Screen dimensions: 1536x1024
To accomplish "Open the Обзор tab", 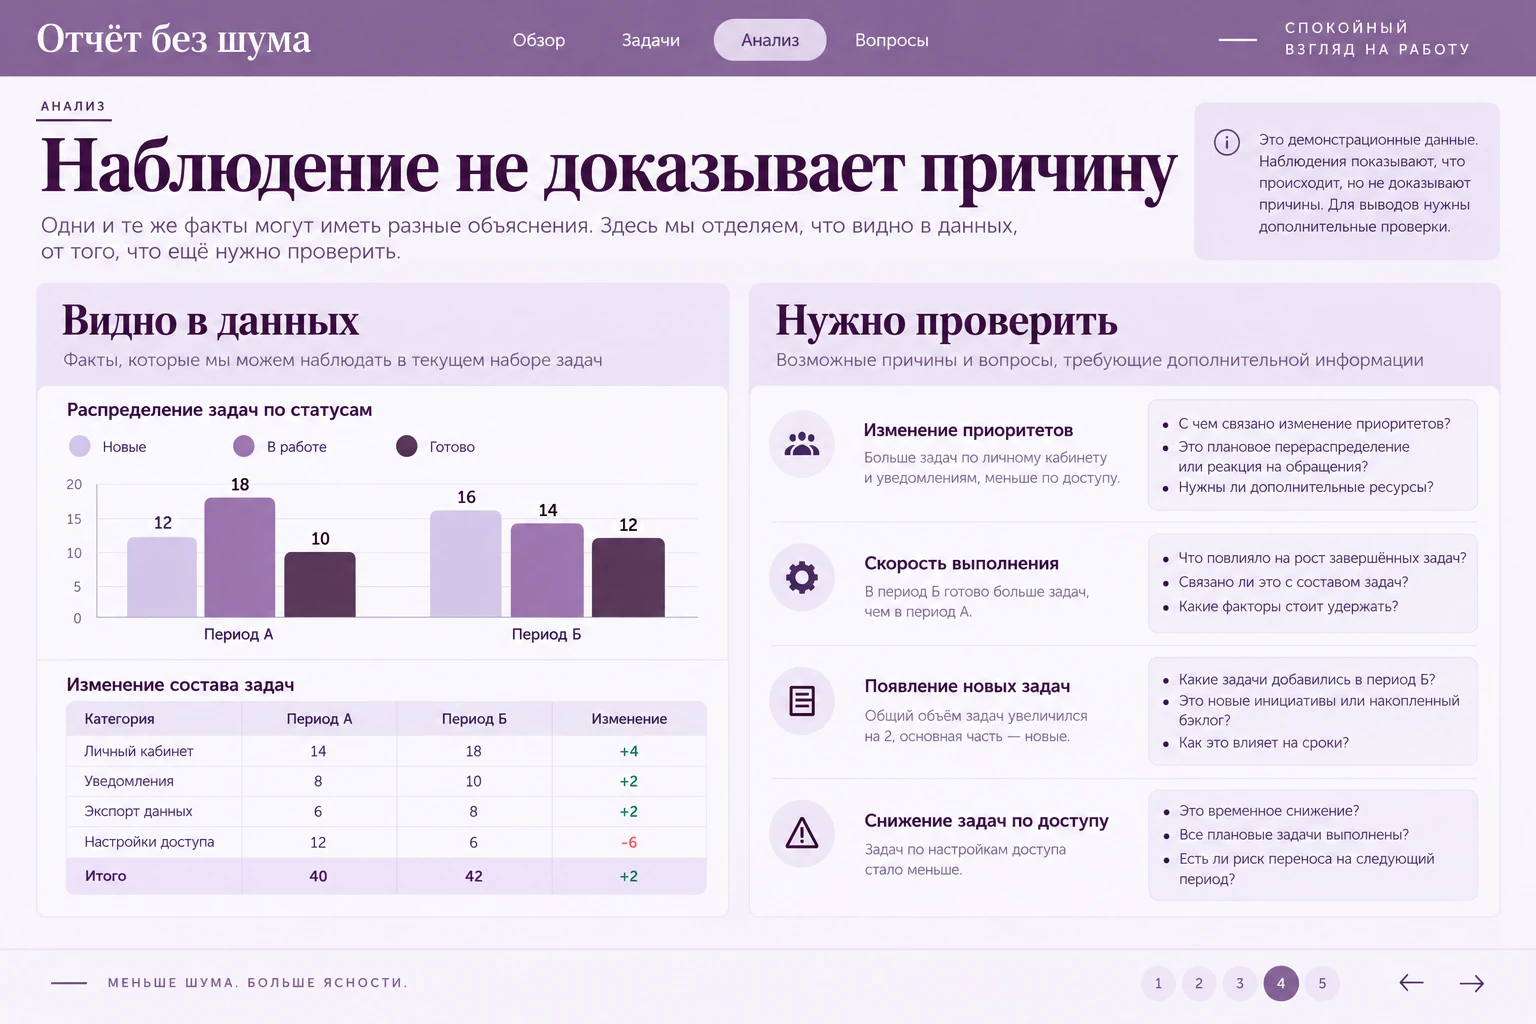I will tap(539, 40).
